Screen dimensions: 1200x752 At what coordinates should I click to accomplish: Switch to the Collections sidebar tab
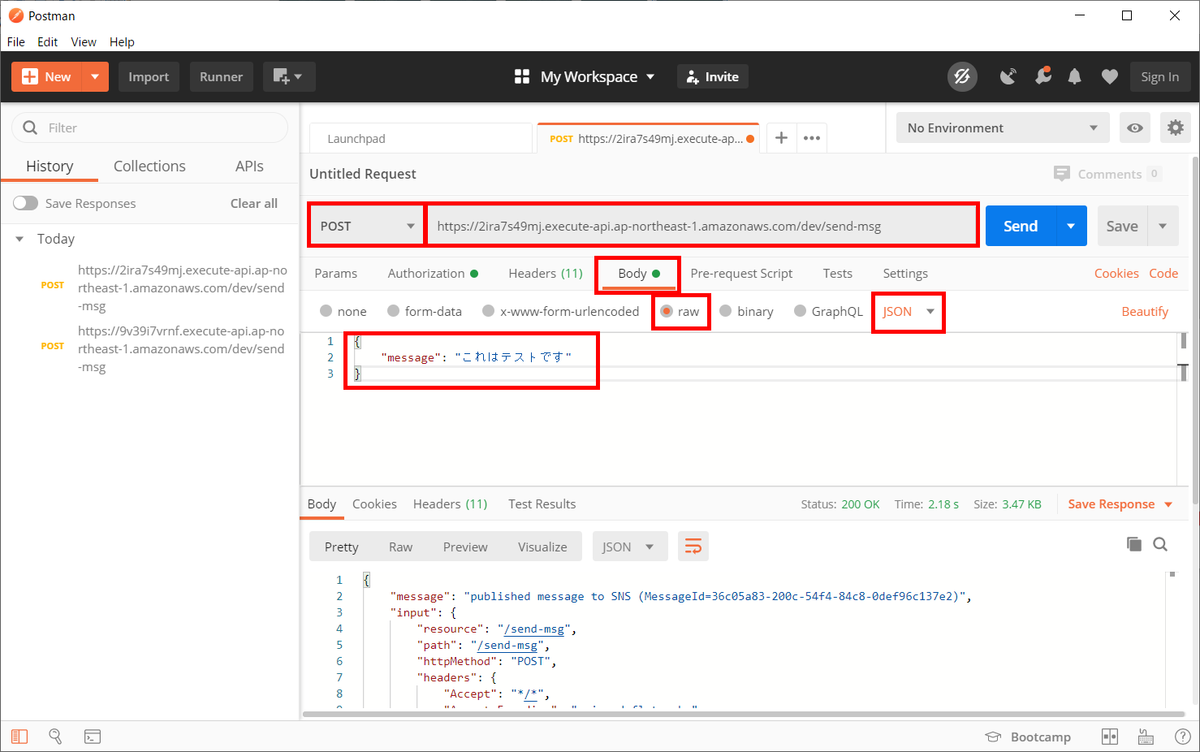[x=150, y=166]
